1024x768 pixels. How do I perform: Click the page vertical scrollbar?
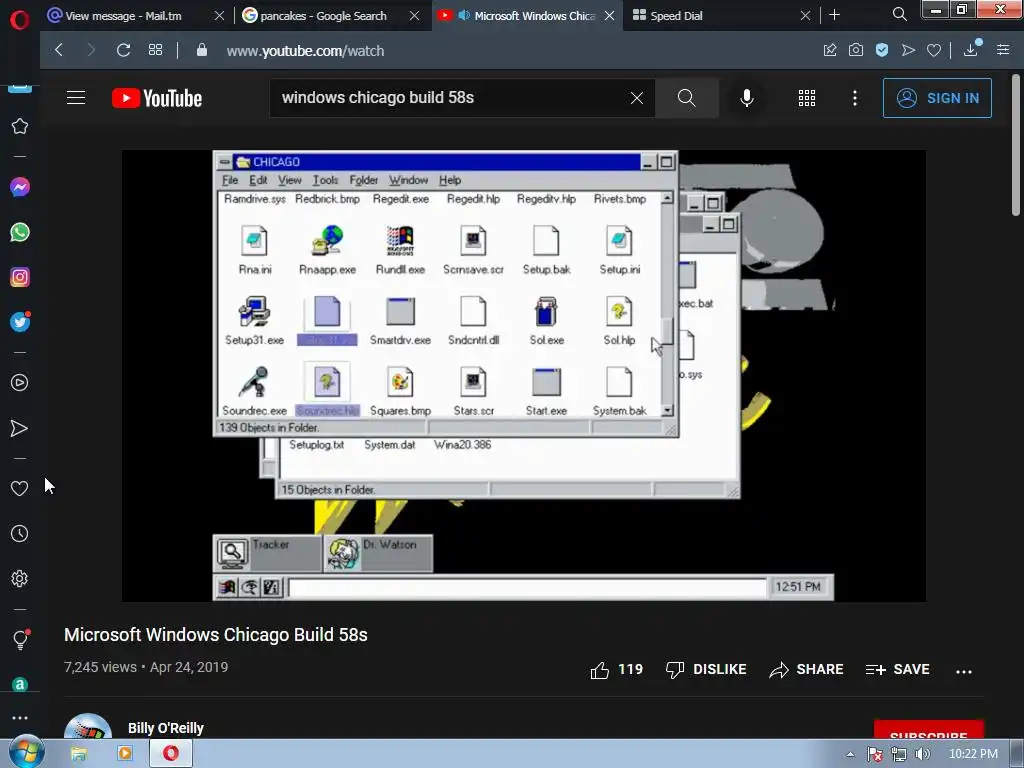[x=1016, y=145]
